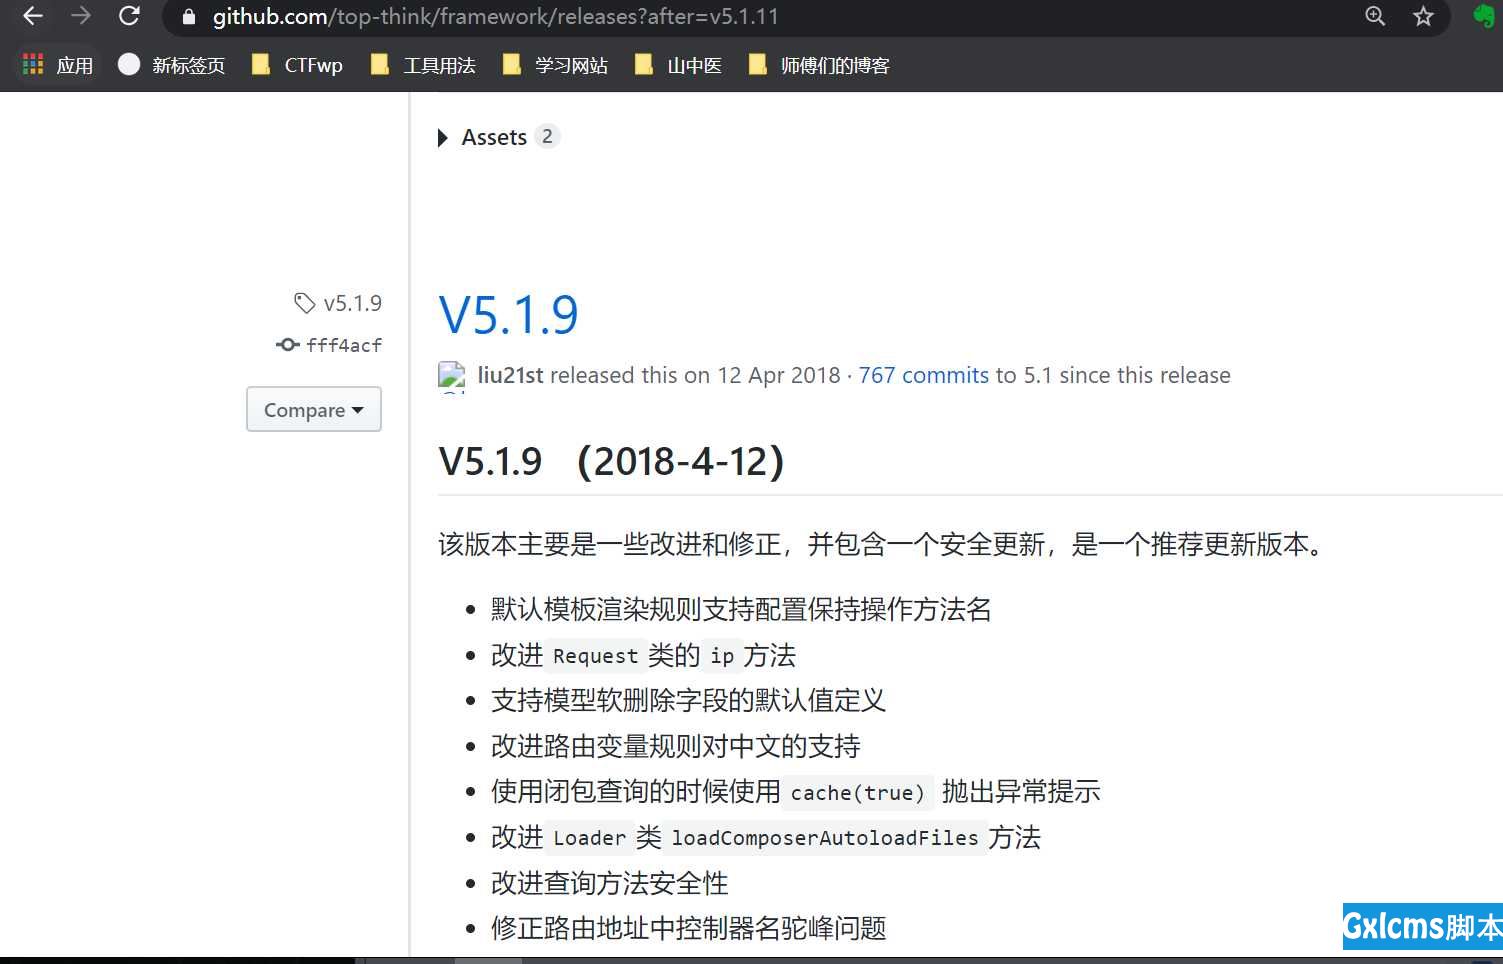This screenshot has width=1503, height=964.
Task: Click the heading V5.1.9 (2018-4-12)
Action: click(611, 461)
